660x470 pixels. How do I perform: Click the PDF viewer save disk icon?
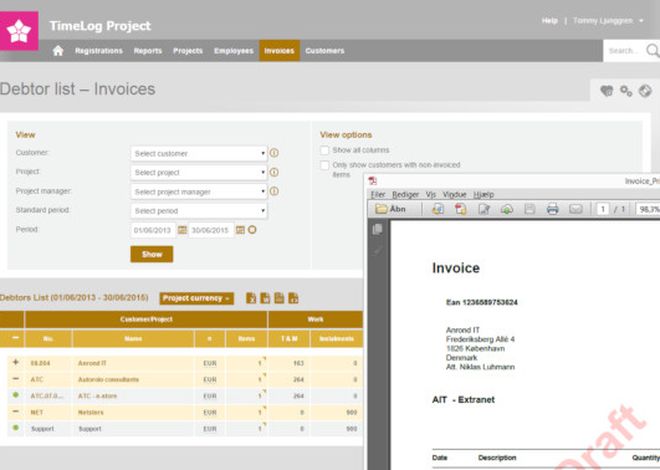tap(530, 209)
